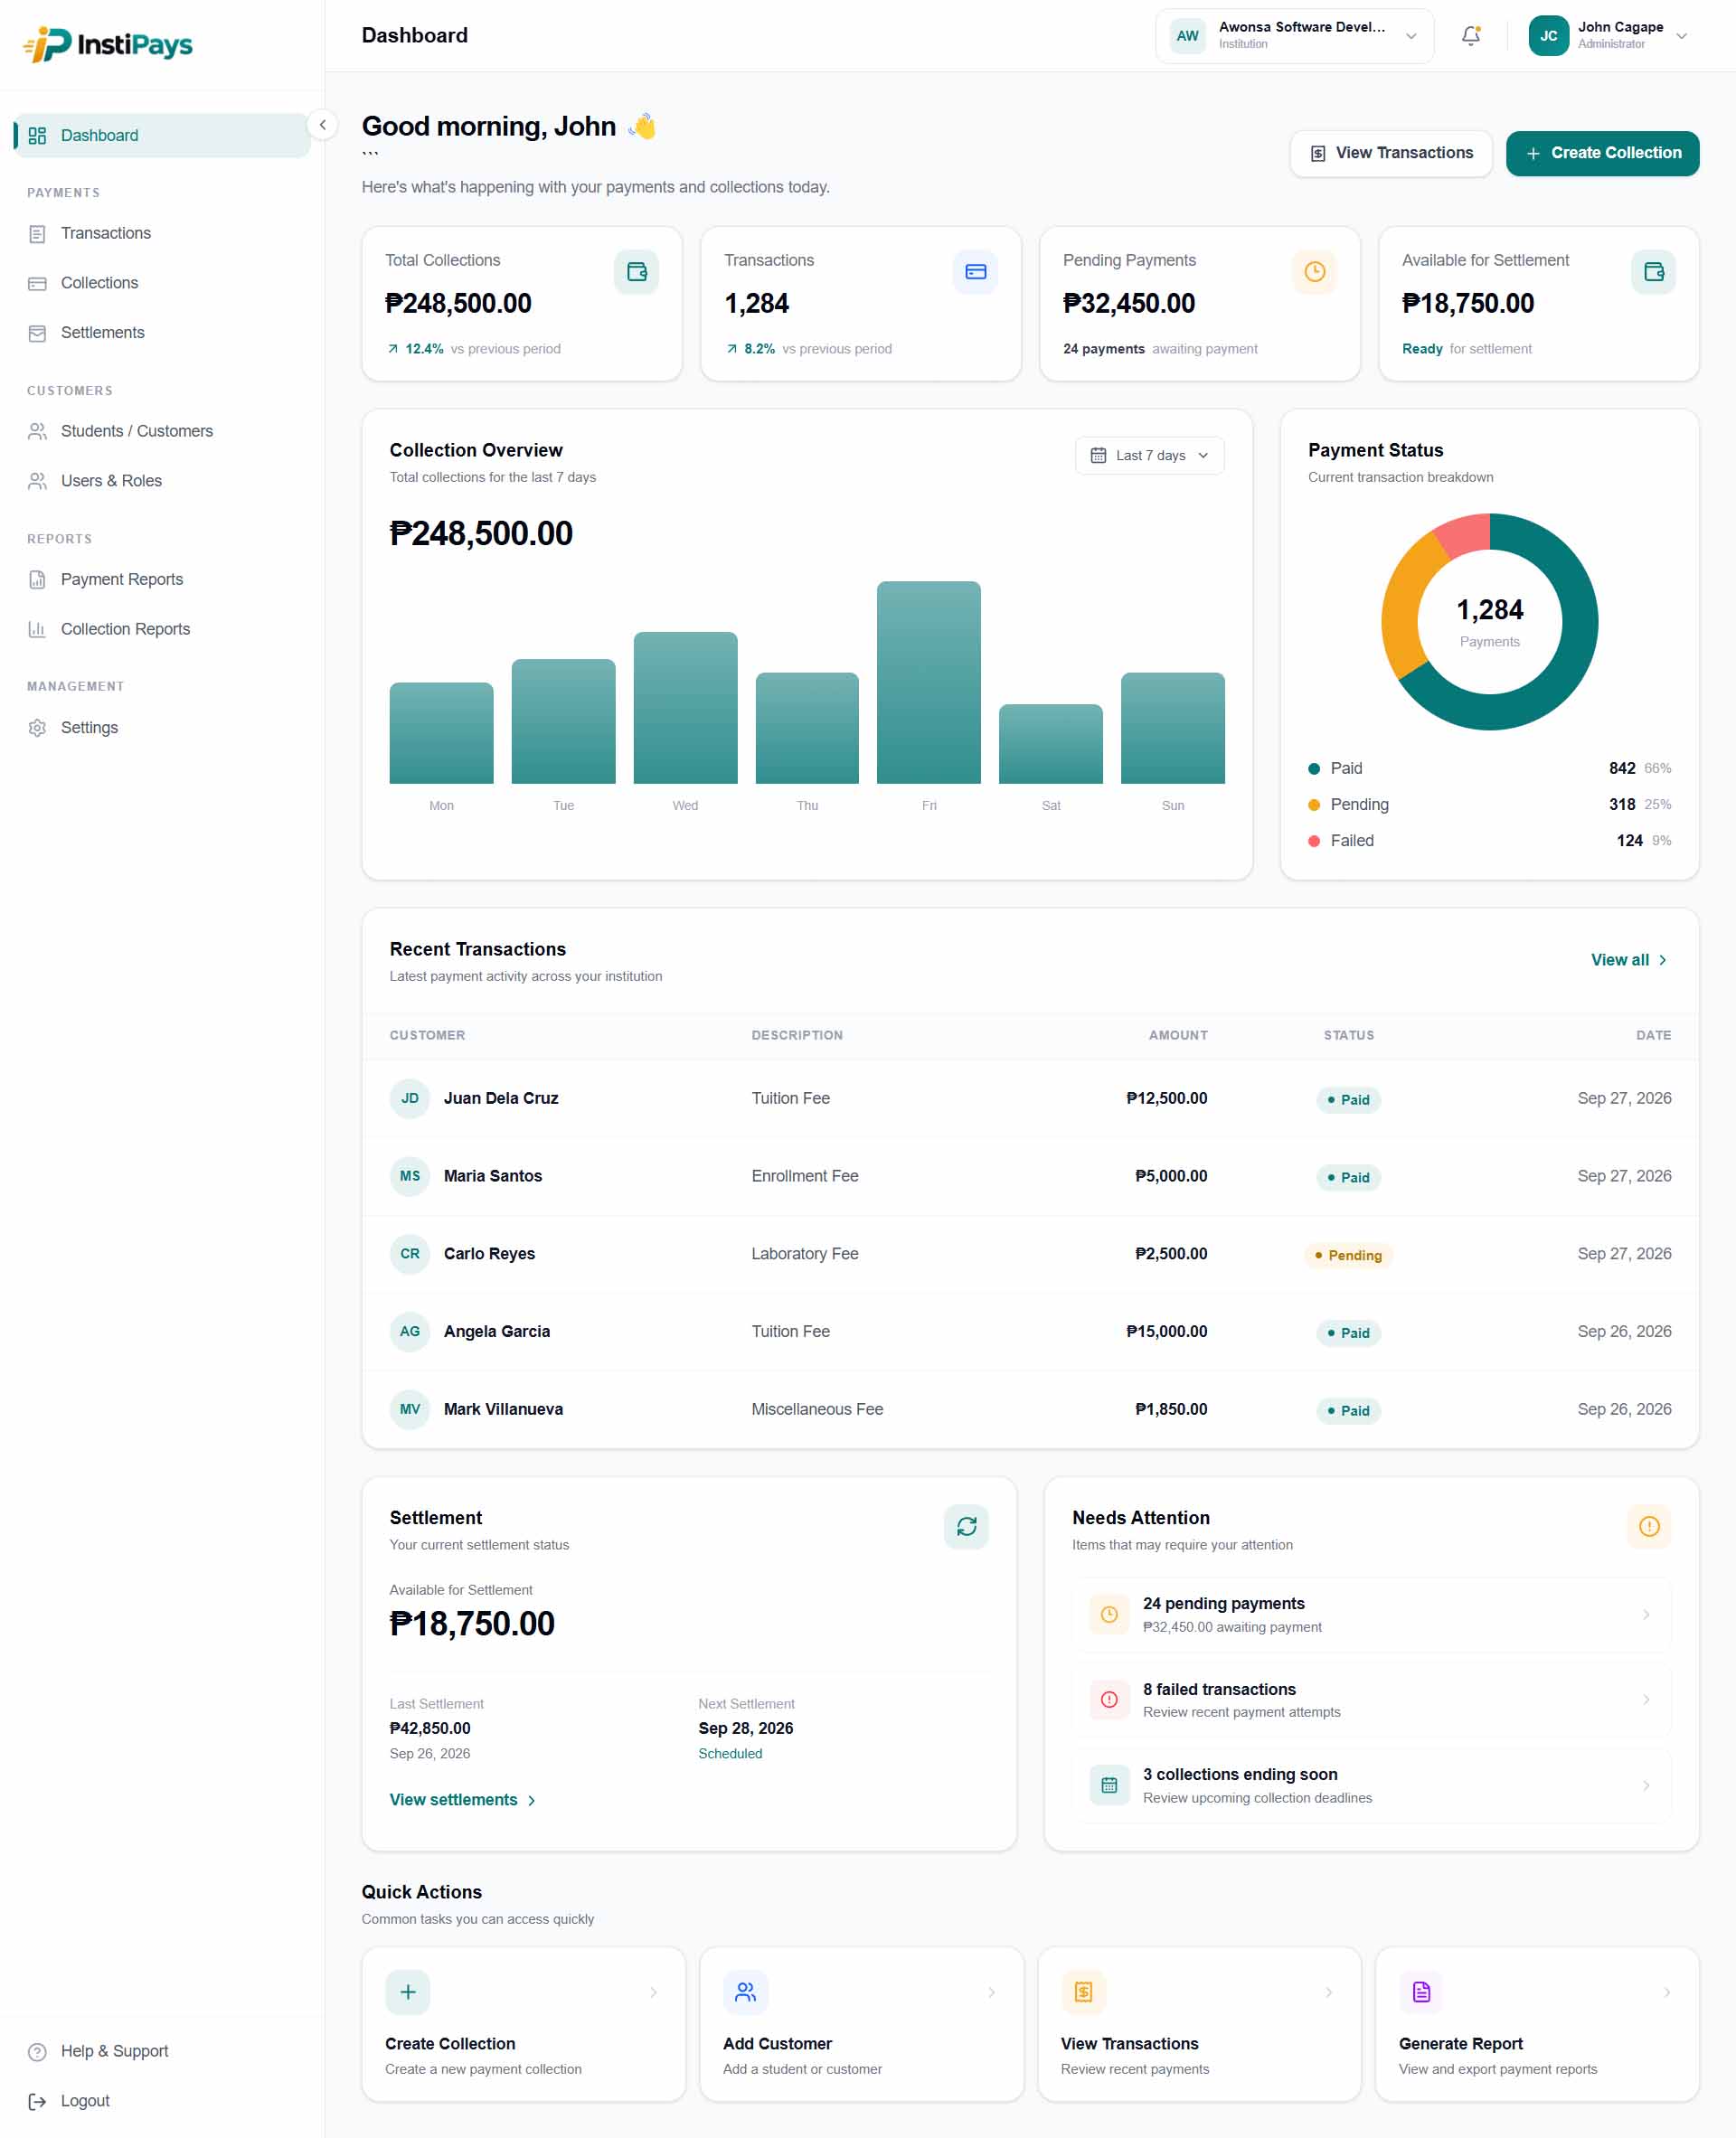Click the Pending Payments clock icon
This screenshot has width=1736, height=2138.
coord(1314,272)
